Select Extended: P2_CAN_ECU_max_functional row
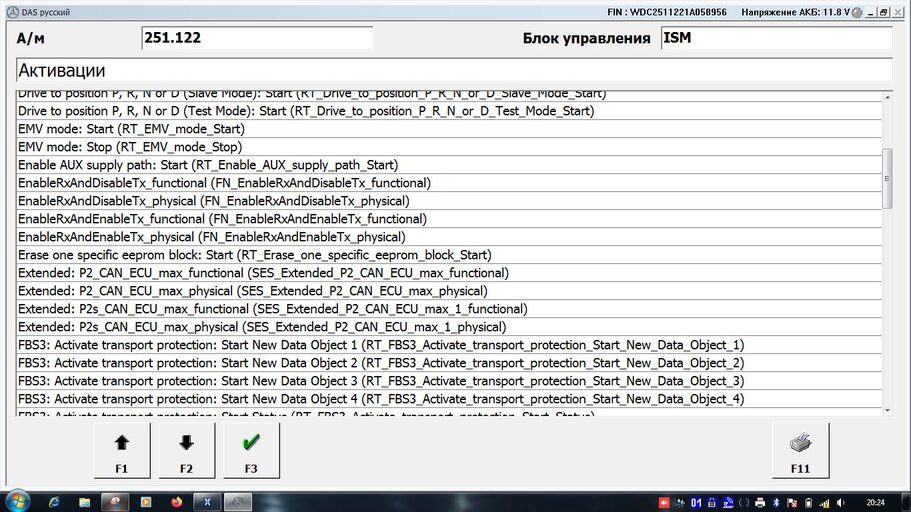This screenshot has height=512, width=911. point(449,273)
